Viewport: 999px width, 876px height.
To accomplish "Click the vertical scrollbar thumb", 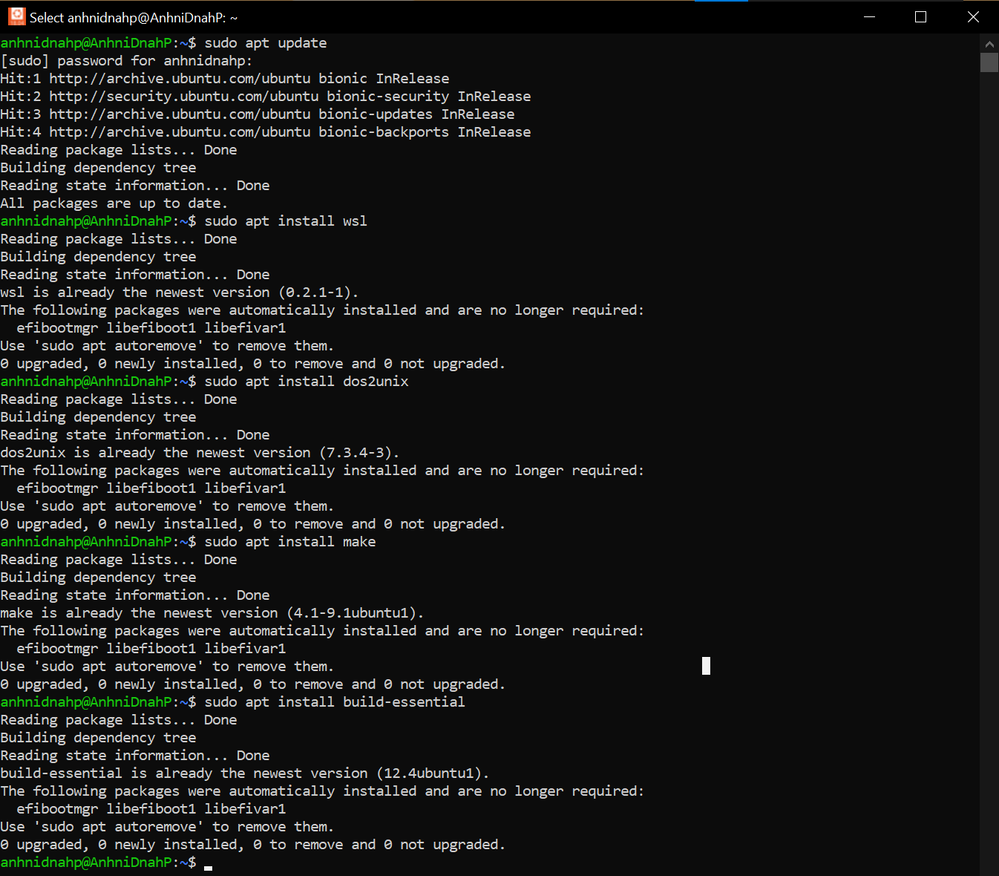I will [x=989, y=62].
